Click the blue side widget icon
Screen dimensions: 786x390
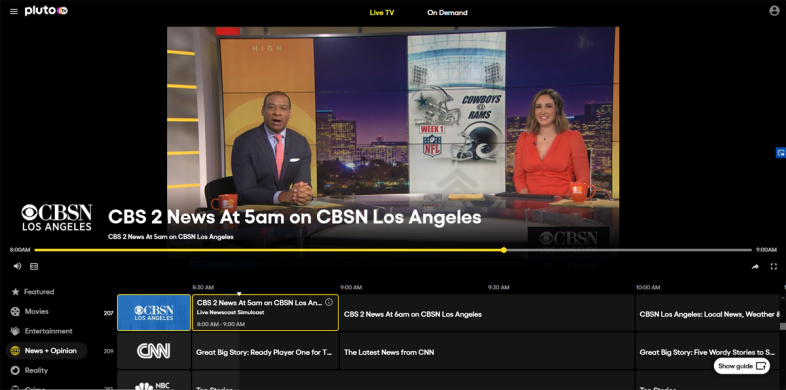(x=780, y=153)
